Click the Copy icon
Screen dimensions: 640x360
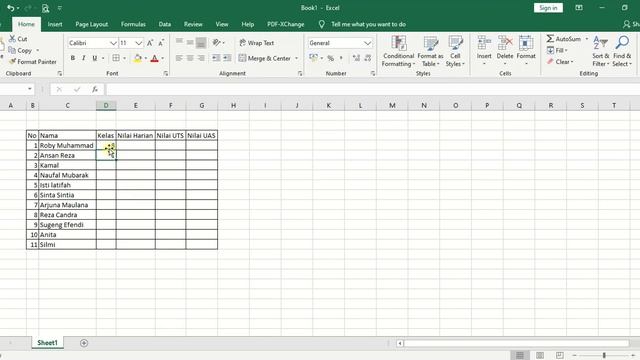[x=12, y=50]
